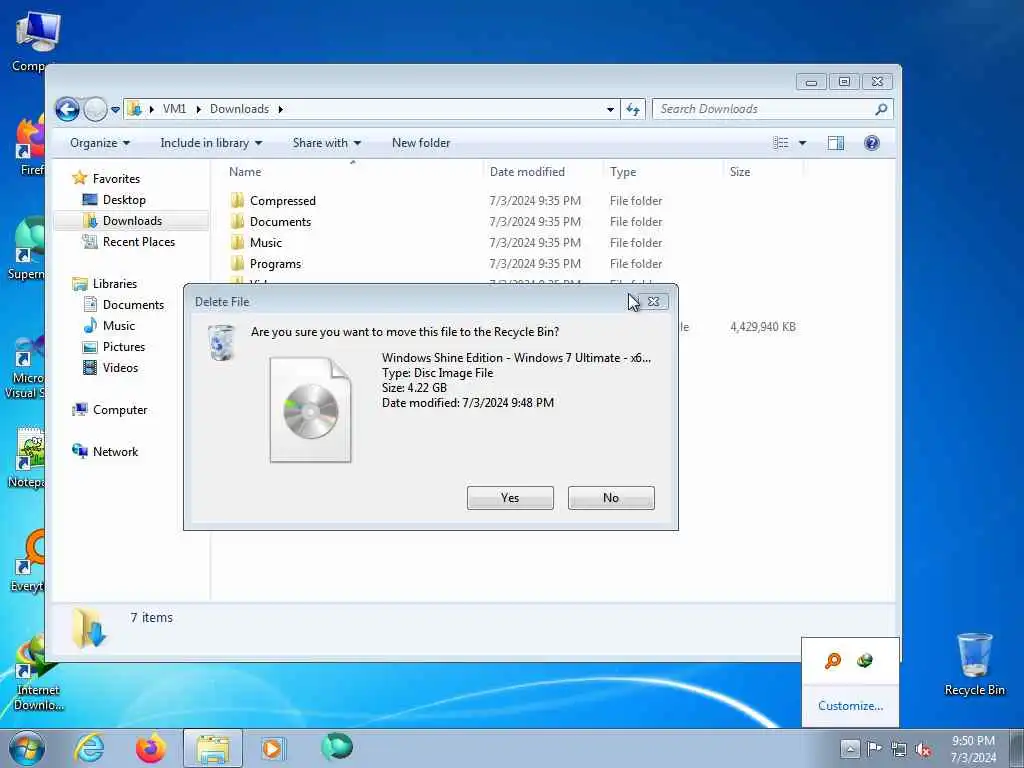Open Explorer help
Screen dimensions: 1024x768
871,143
